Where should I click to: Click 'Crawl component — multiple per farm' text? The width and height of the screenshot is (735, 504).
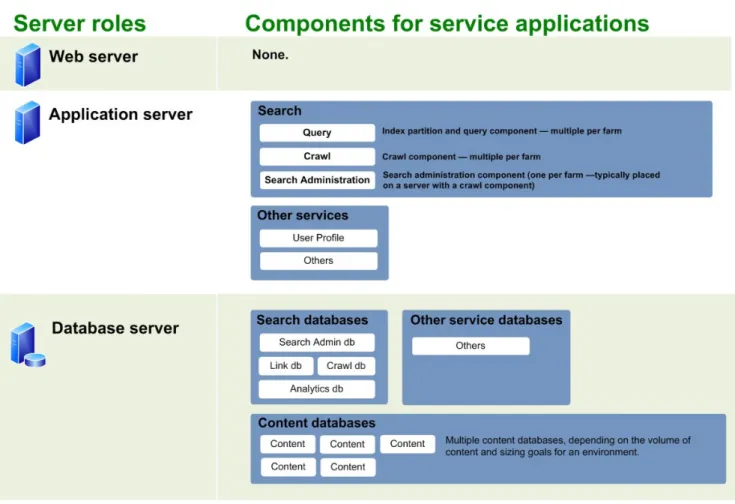click(461, 157)
